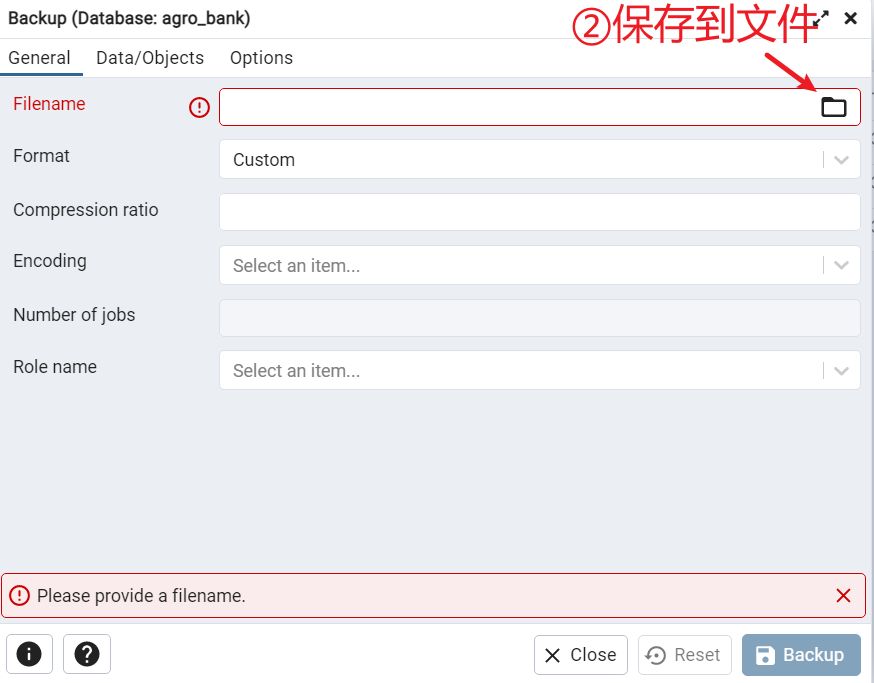
Task: Open file browser via folder icon
Action: [x=833, y=107]
